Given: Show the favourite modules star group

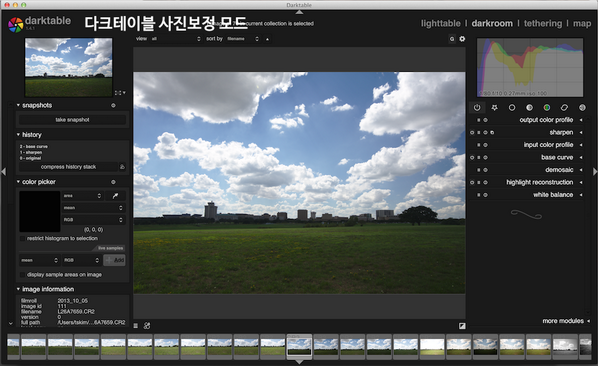Looking at the screenshot, I should pyautogui.click(x=495, y=108).
